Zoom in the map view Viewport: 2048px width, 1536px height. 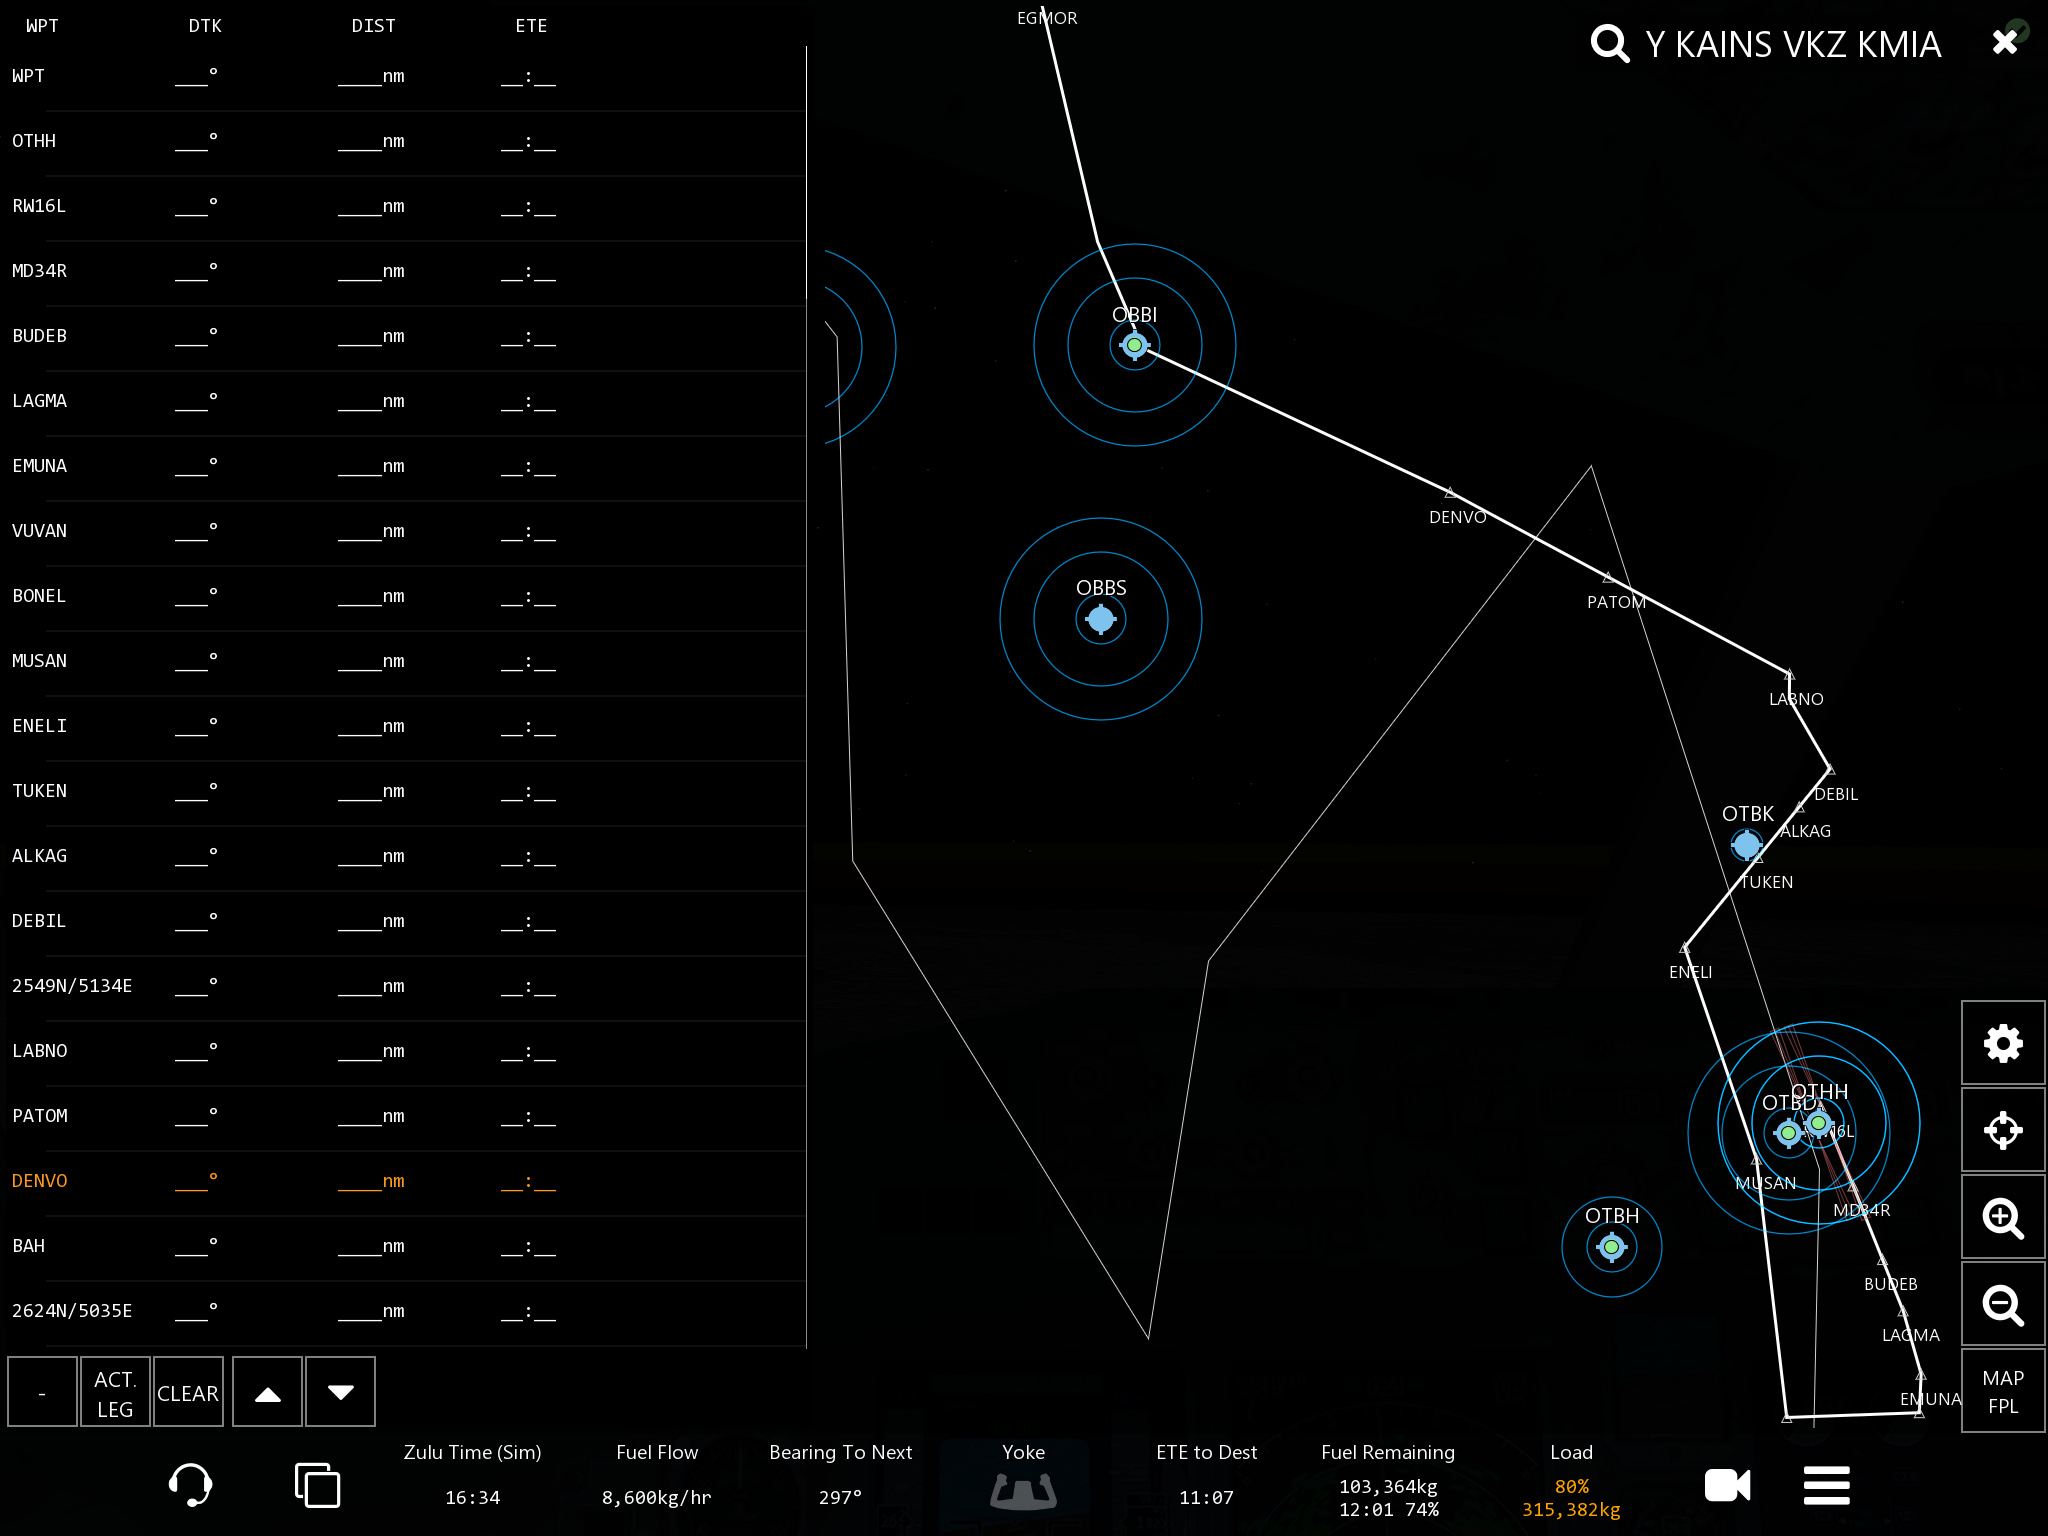[2002, 1217]
